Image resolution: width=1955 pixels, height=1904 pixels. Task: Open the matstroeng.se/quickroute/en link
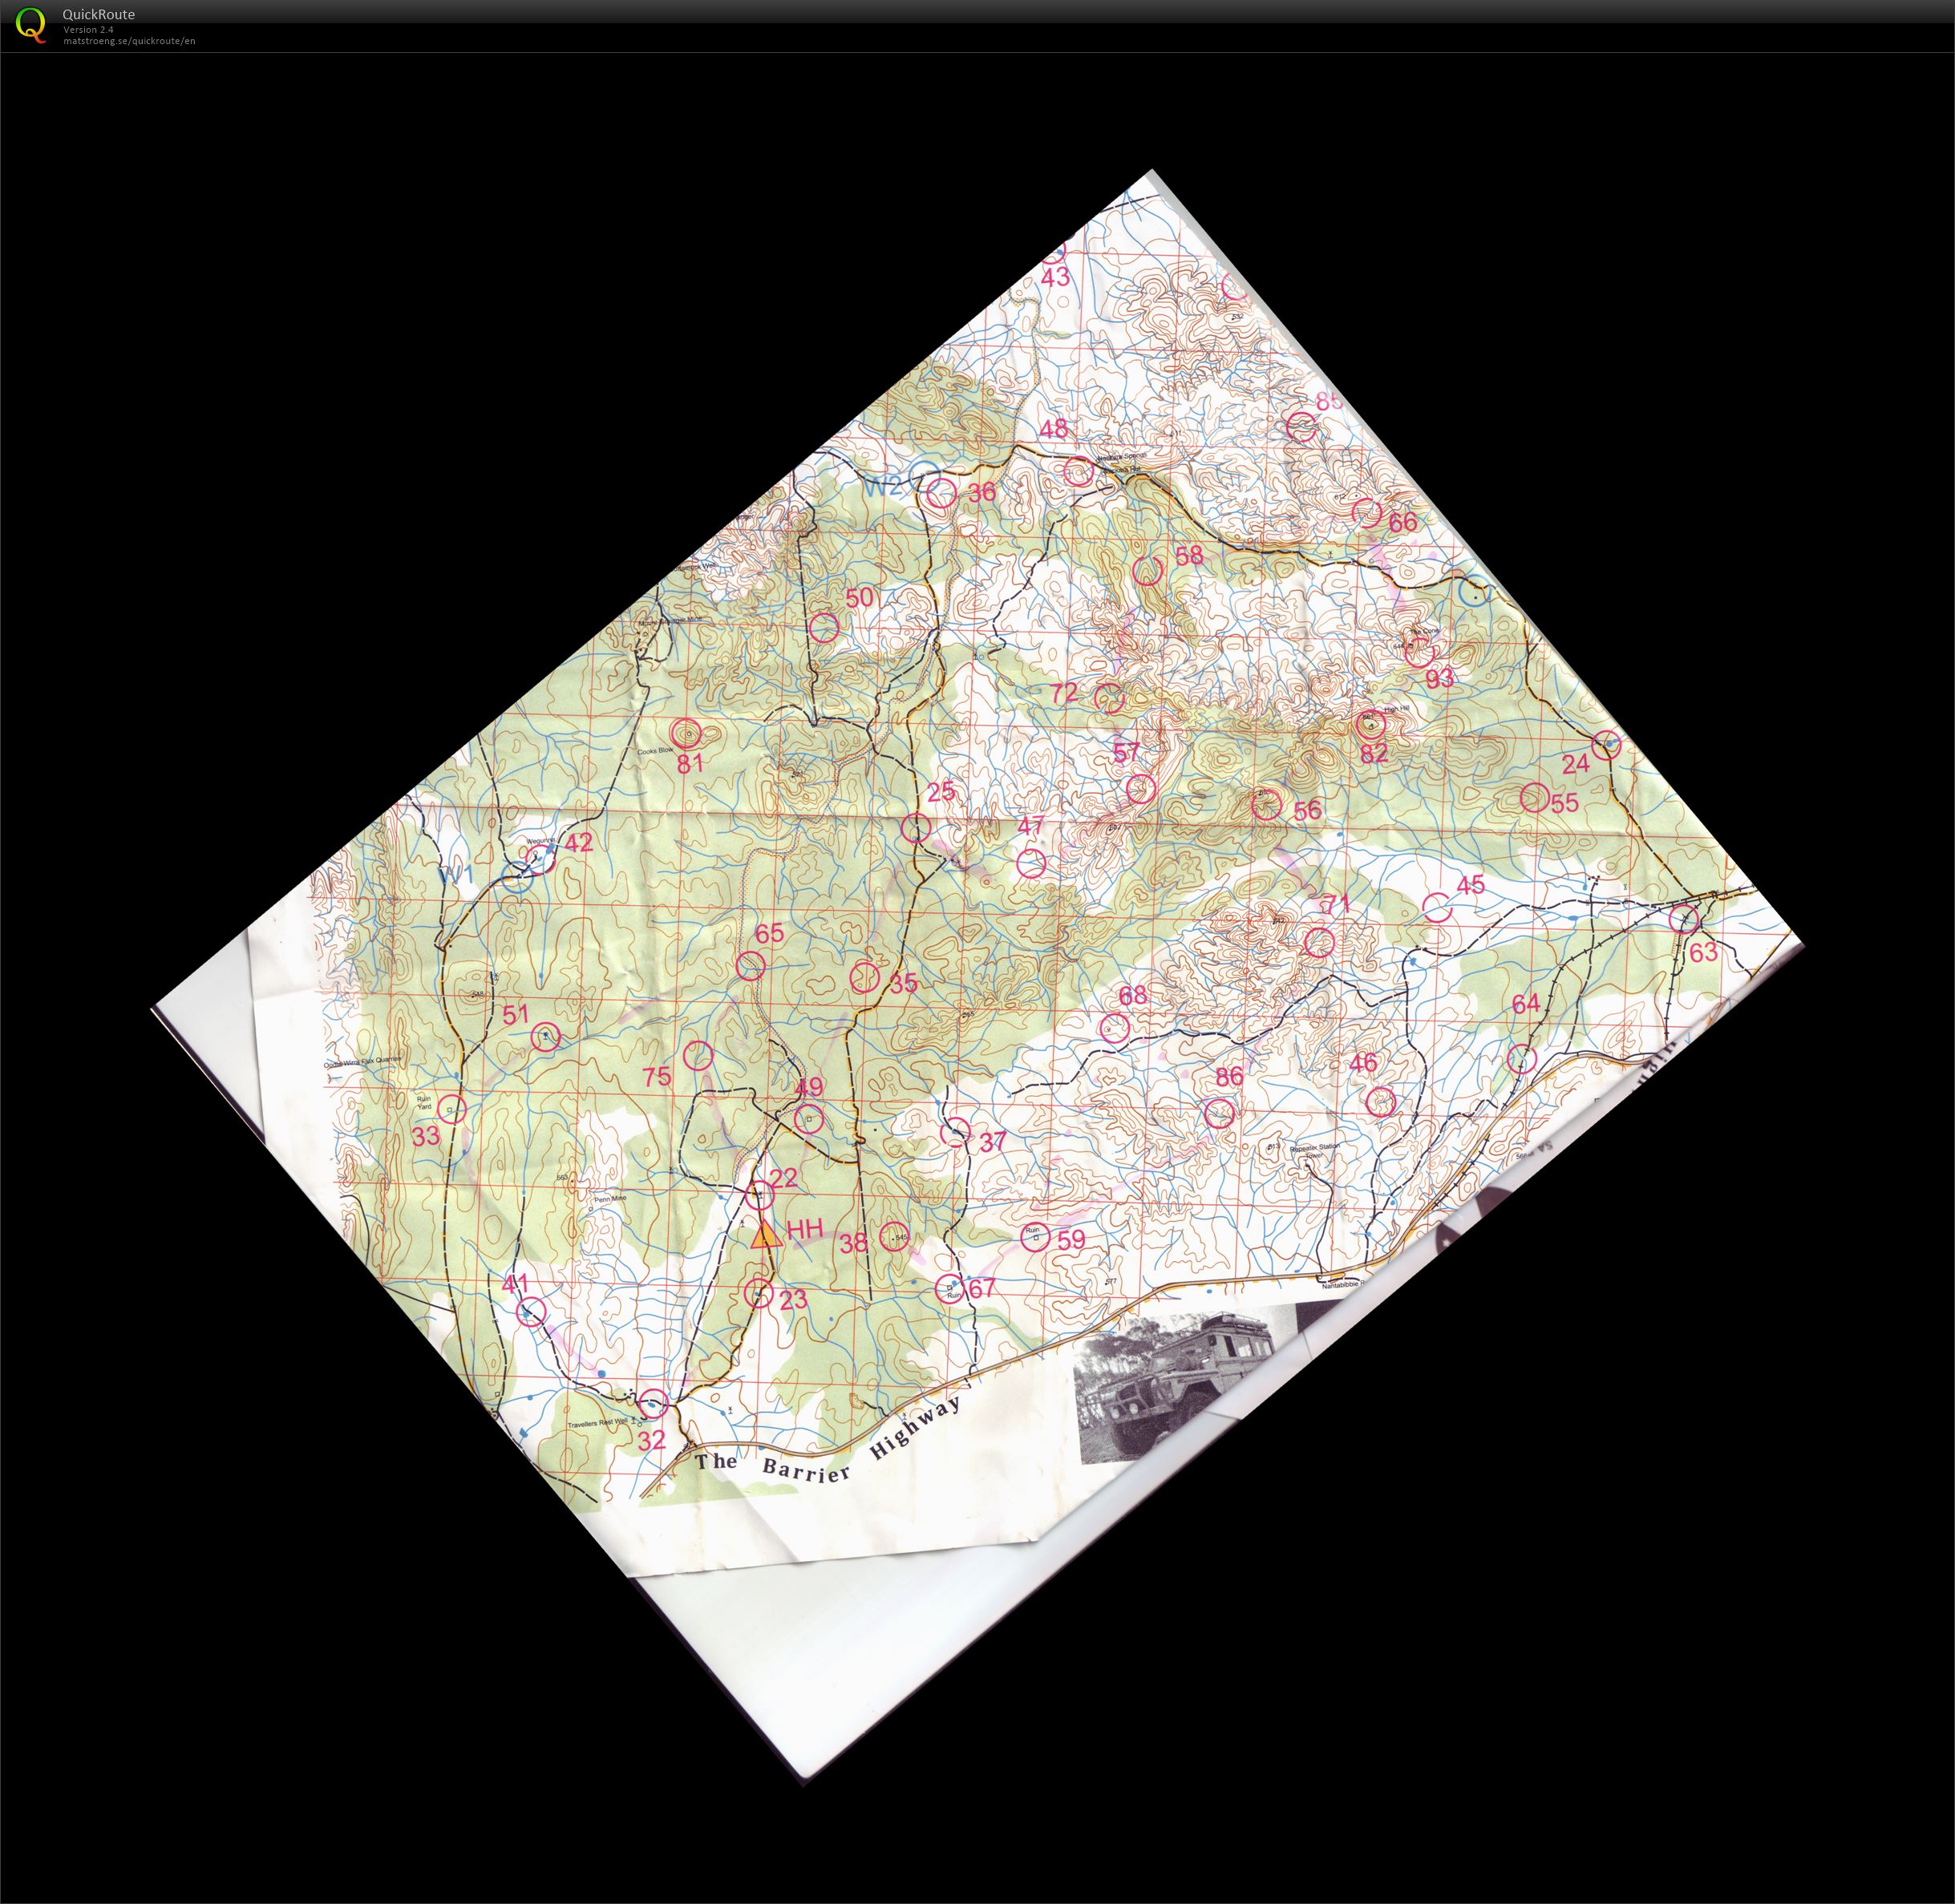[x=129, y=41]
